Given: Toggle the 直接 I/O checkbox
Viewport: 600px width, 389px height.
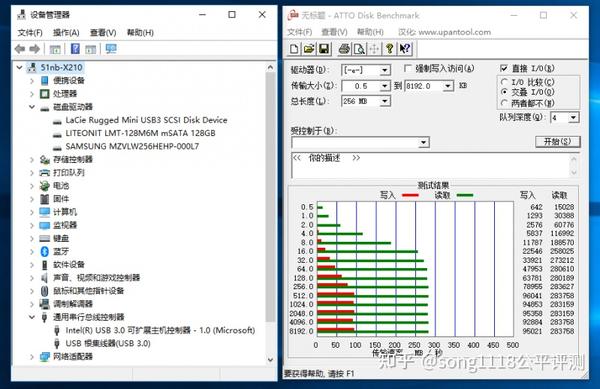Looking at the screenshot, I should (x=504, y=68).
